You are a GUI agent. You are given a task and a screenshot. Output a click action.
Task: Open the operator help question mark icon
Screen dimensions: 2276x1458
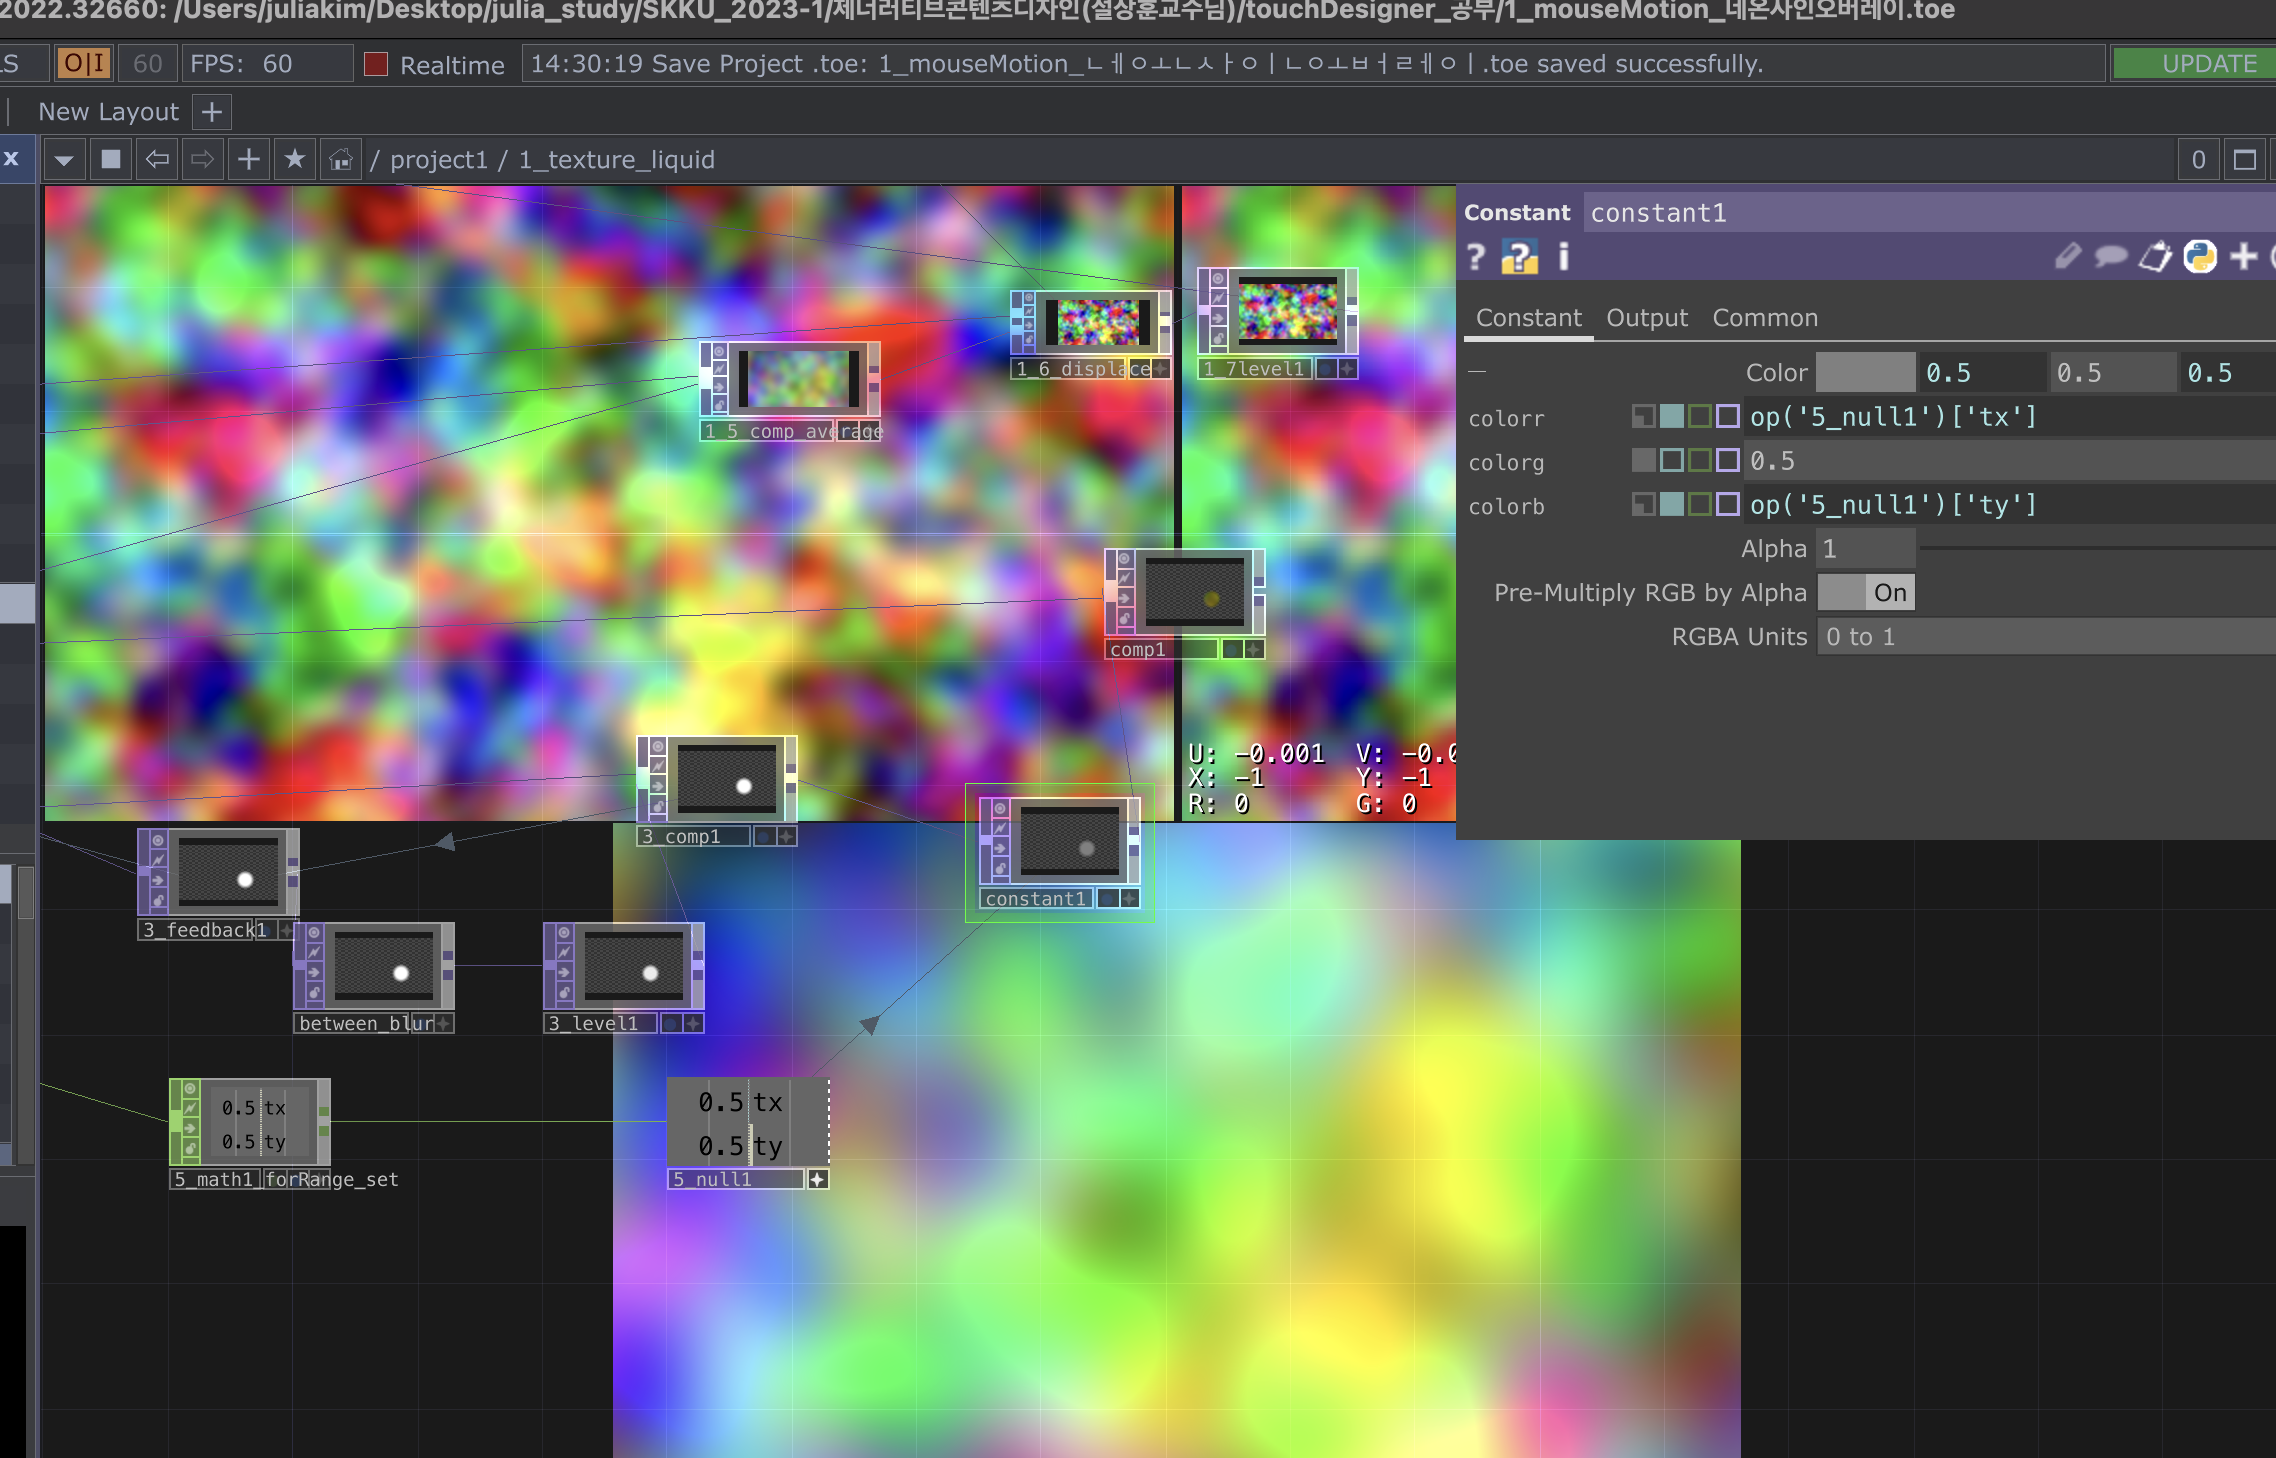1476,257
